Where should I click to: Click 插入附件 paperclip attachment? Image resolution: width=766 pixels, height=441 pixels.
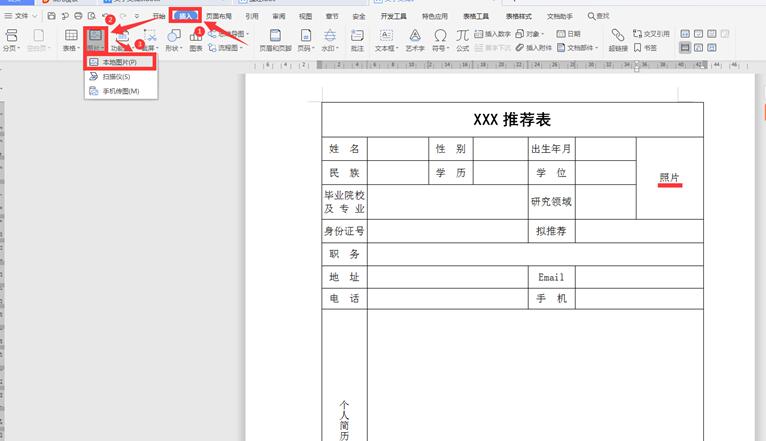point(533,47)
